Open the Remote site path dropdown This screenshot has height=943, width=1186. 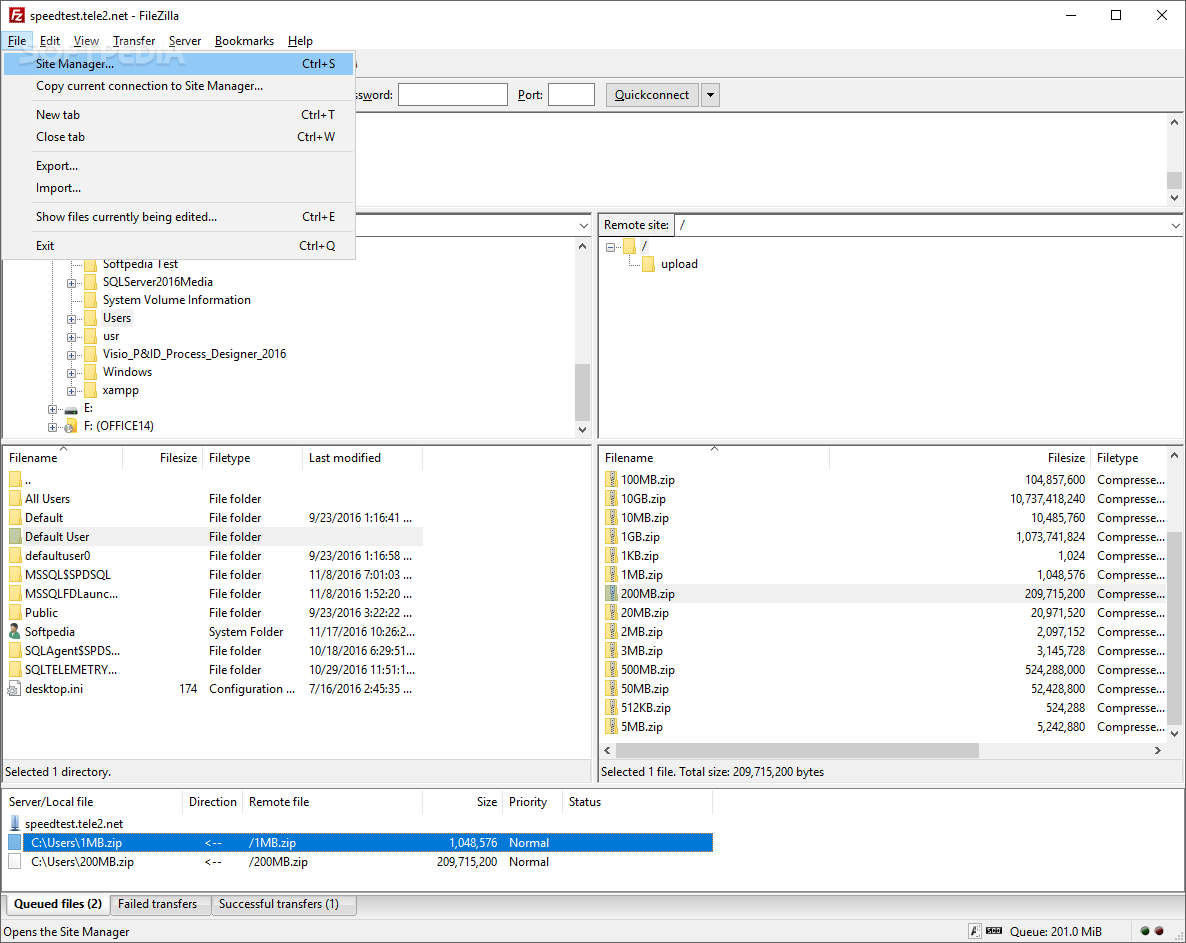pyautogui.click(x=1175, y=225)
